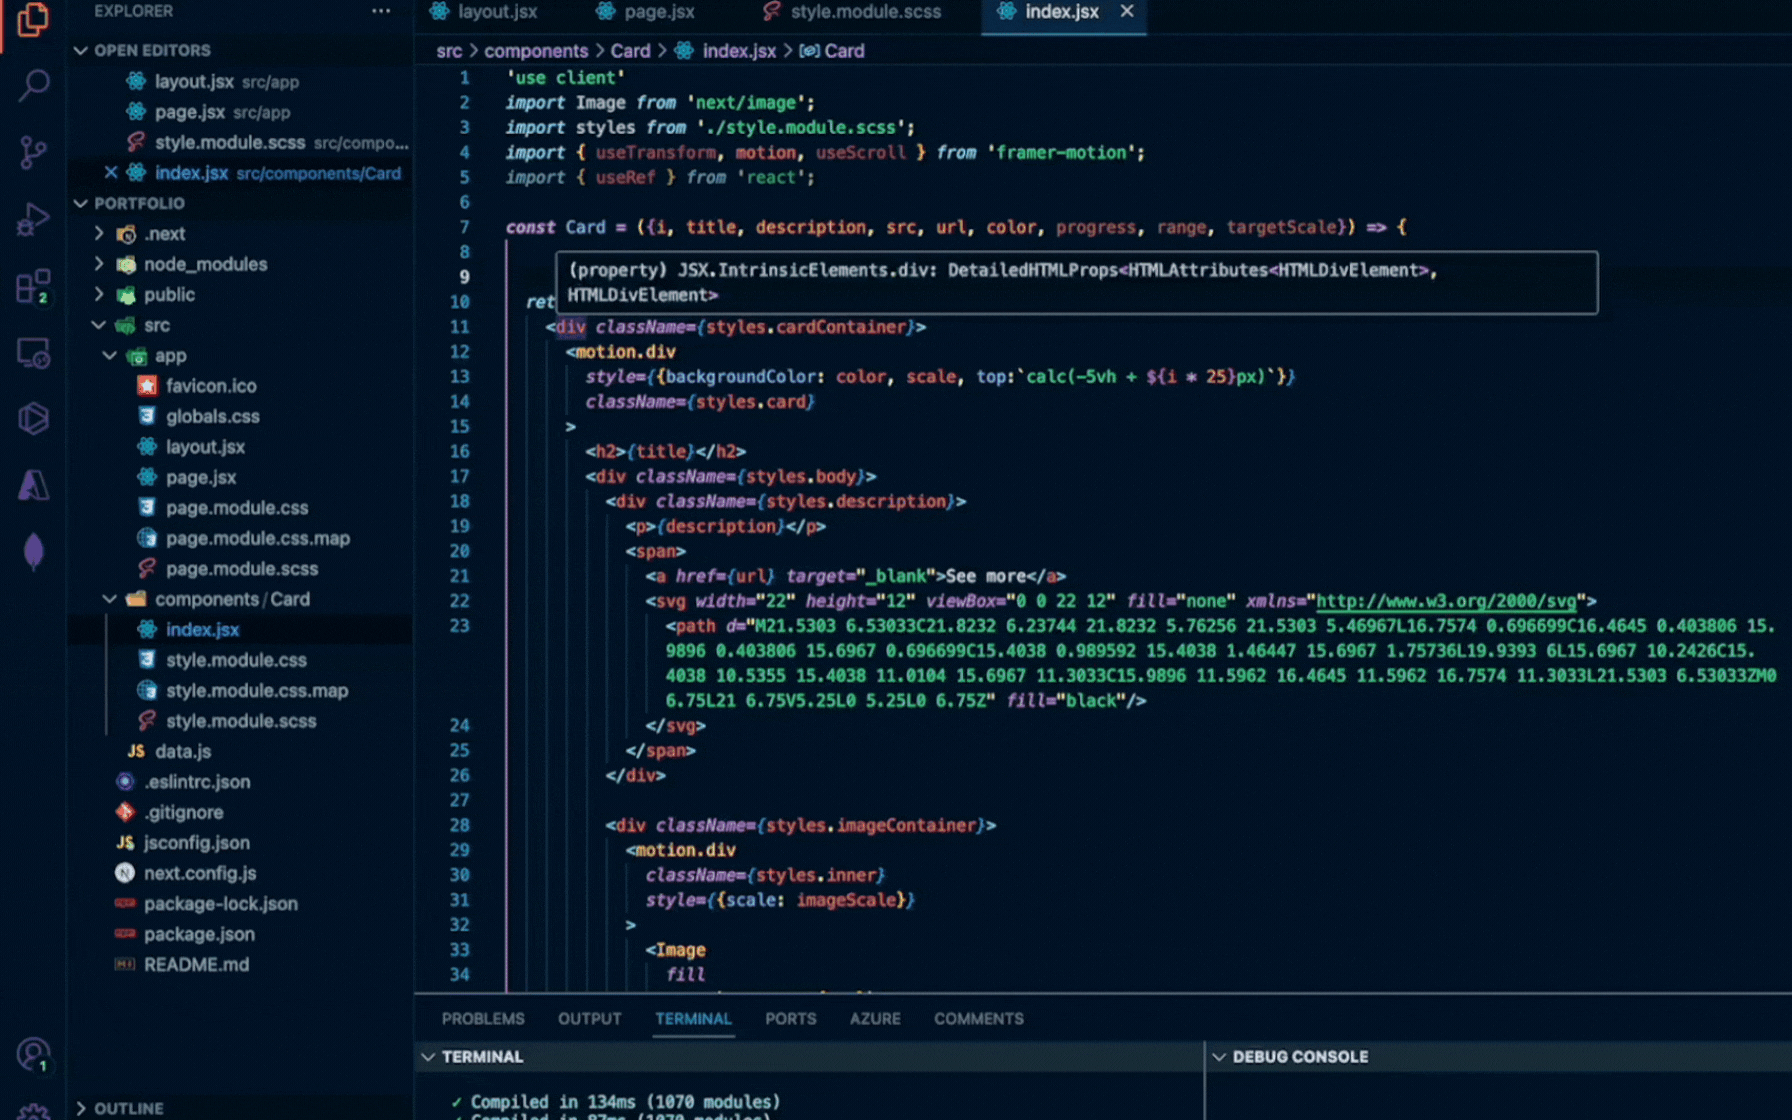Viewport: 1792px width, 1120px height.
Task: Open the Azure icon in activity bar
Action: point(33,486)
